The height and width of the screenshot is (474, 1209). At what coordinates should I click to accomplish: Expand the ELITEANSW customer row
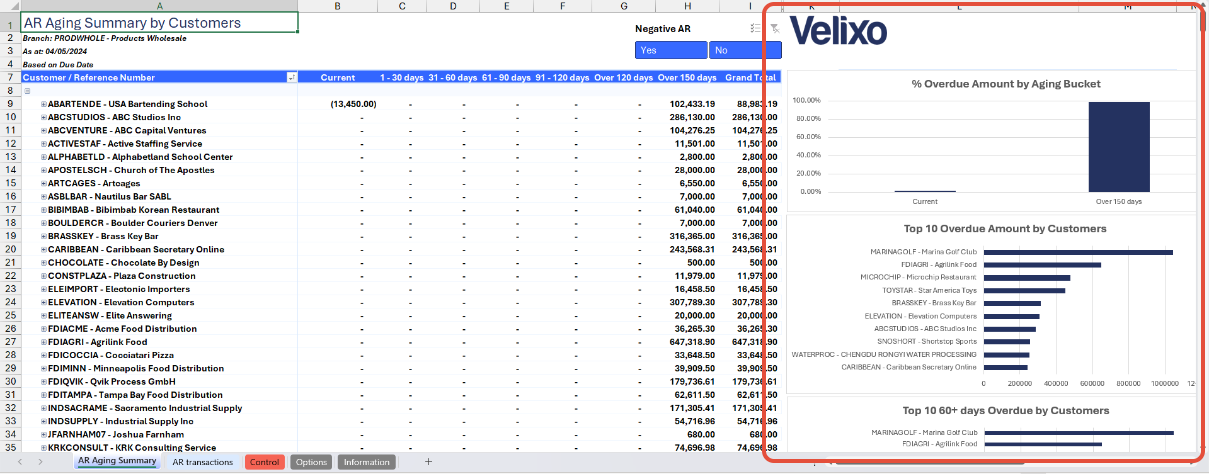[x=43, y=315]
